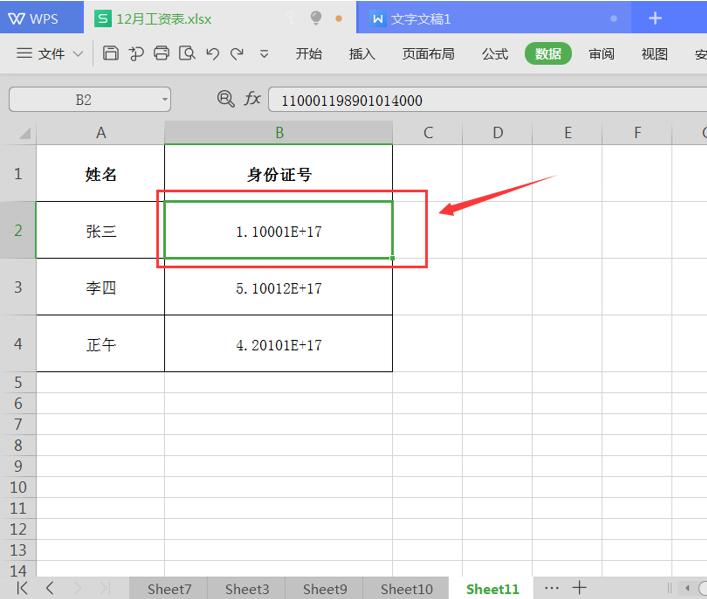Click cell containing 身份证号

click(279, 174)
